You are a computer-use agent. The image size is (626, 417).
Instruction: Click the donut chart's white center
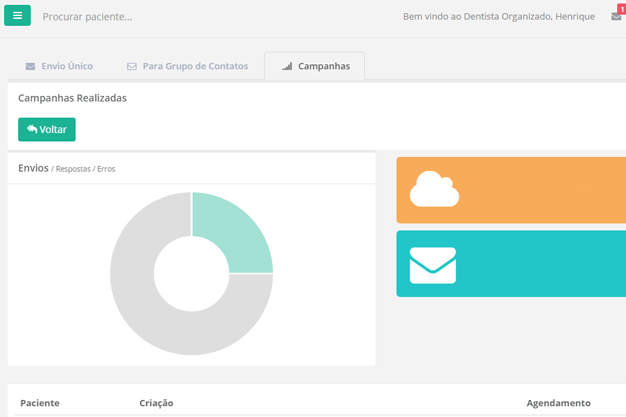tap(191, 274)
